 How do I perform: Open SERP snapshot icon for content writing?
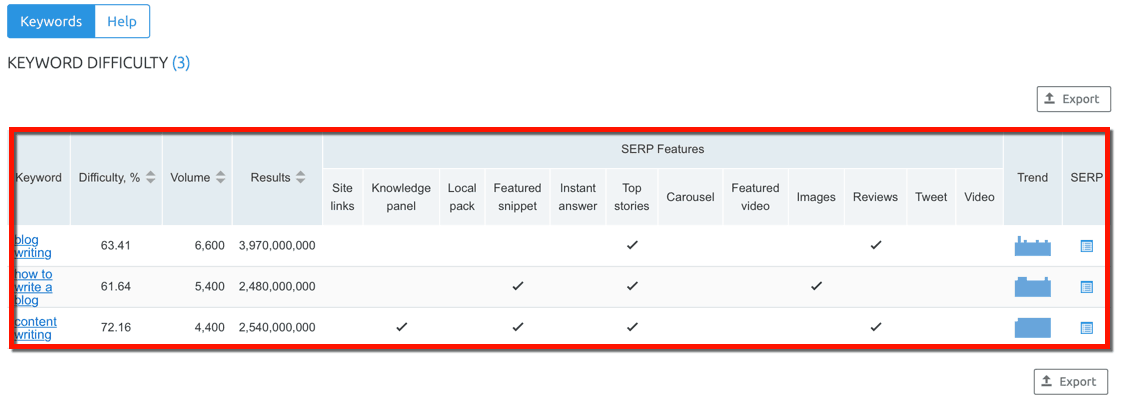pyautogui.click(x=1087, y=328)
